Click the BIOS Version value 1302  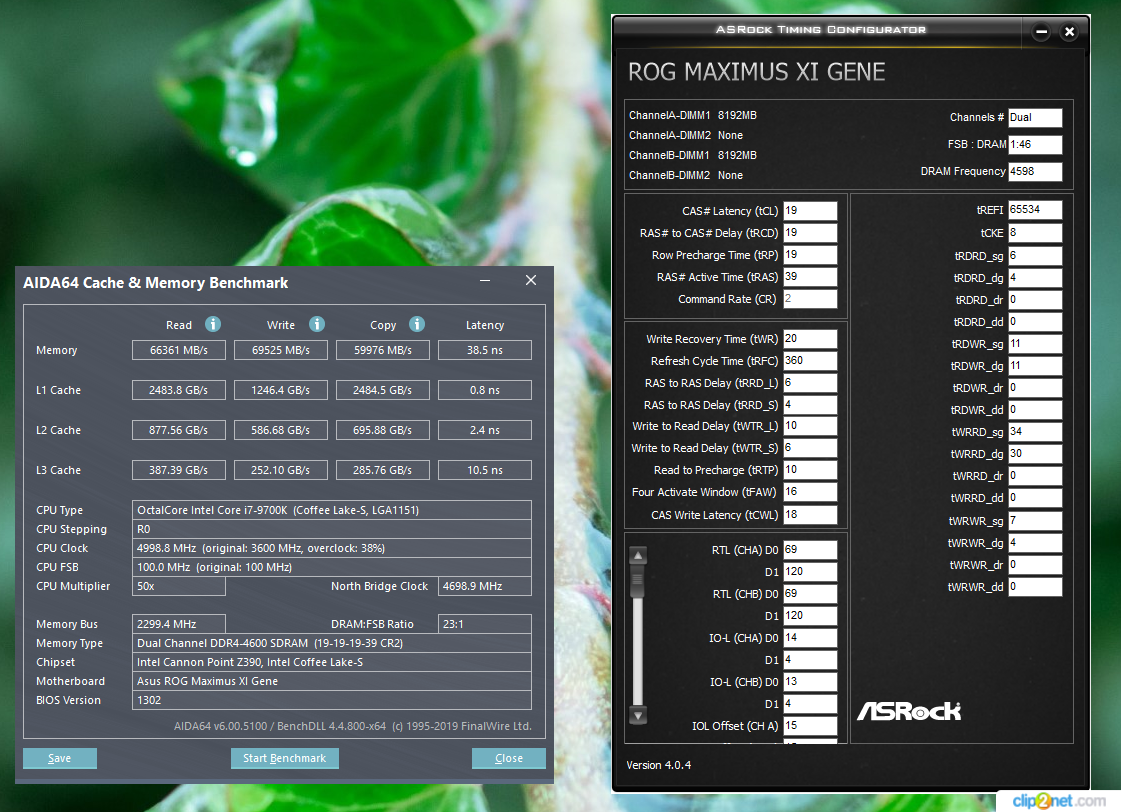pos(332,700)
